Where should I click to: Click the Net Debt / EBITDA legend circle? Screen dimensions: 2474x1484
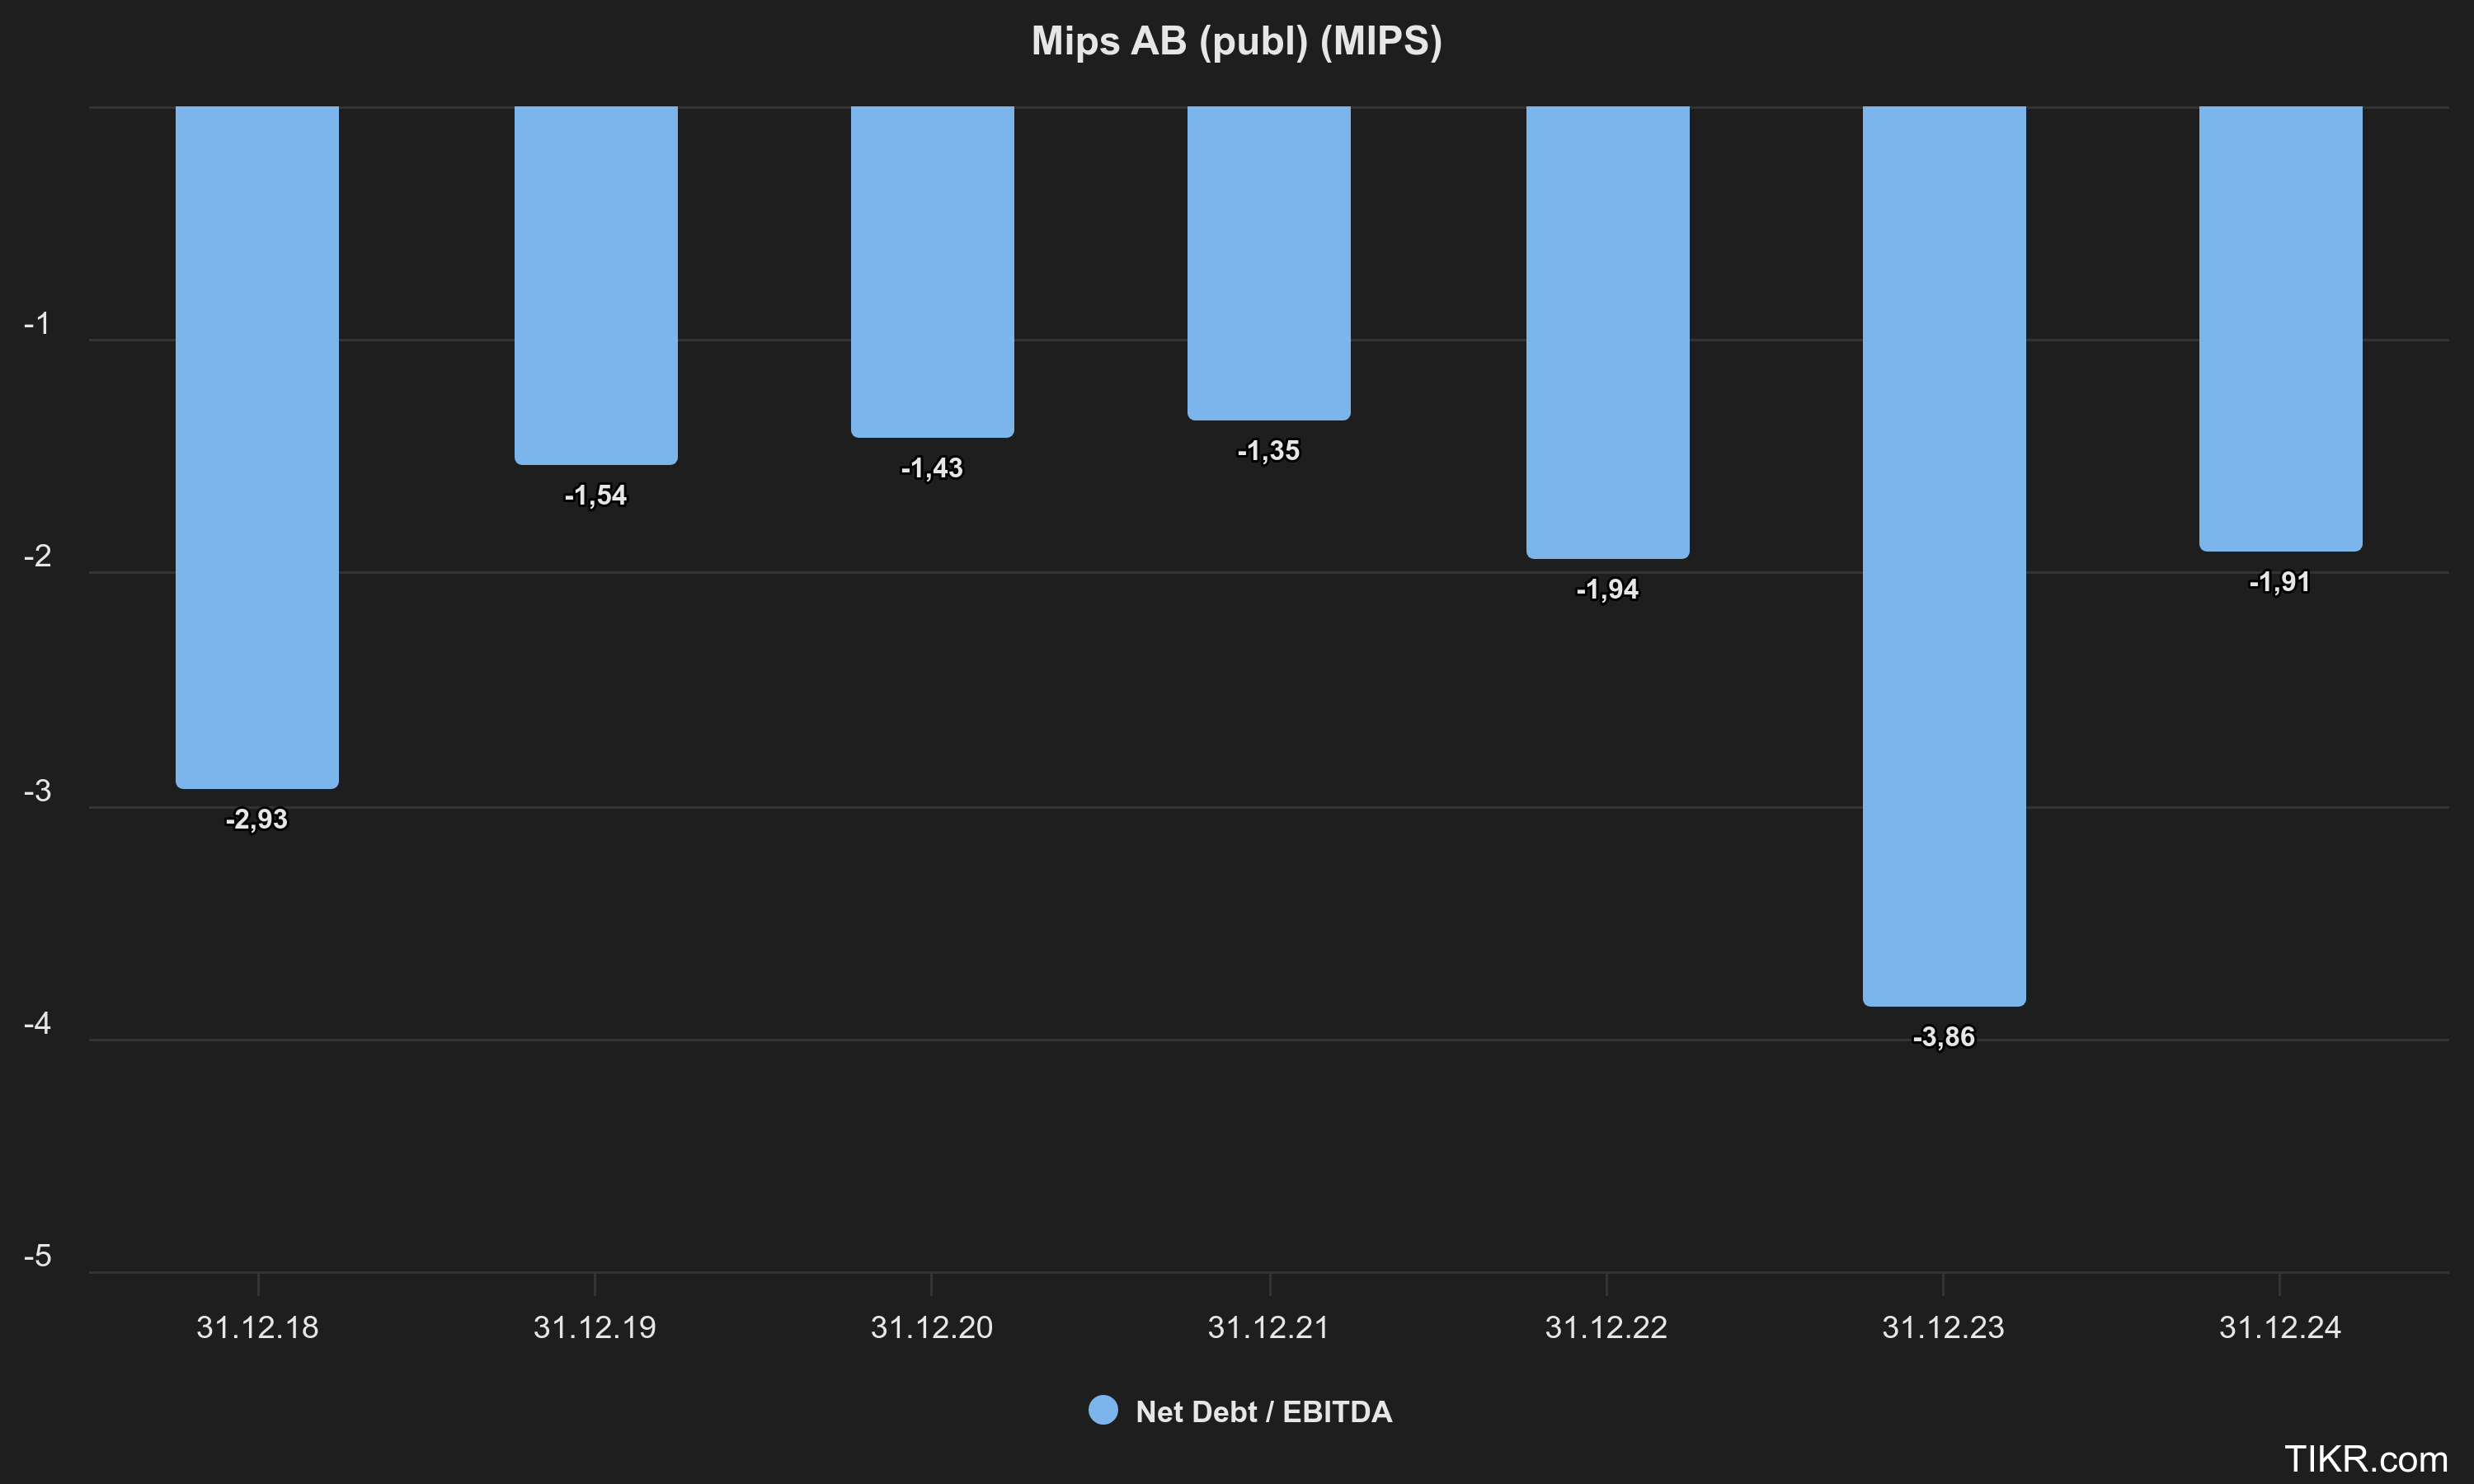point(1102,1410)
